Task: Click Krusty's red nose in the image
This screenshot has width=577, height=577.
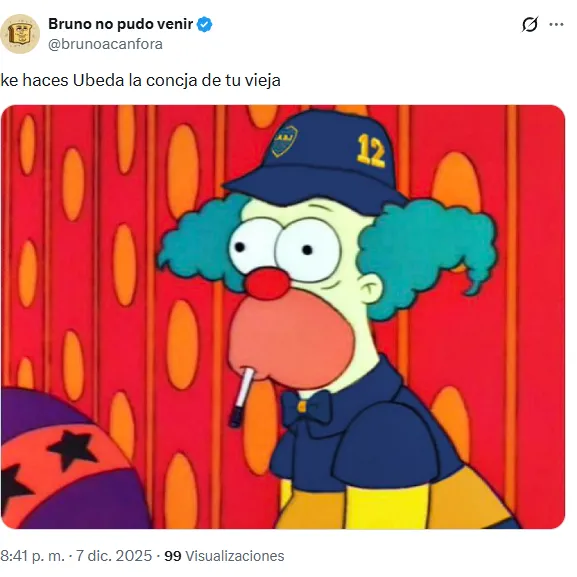Action: [x=267, y=283]
